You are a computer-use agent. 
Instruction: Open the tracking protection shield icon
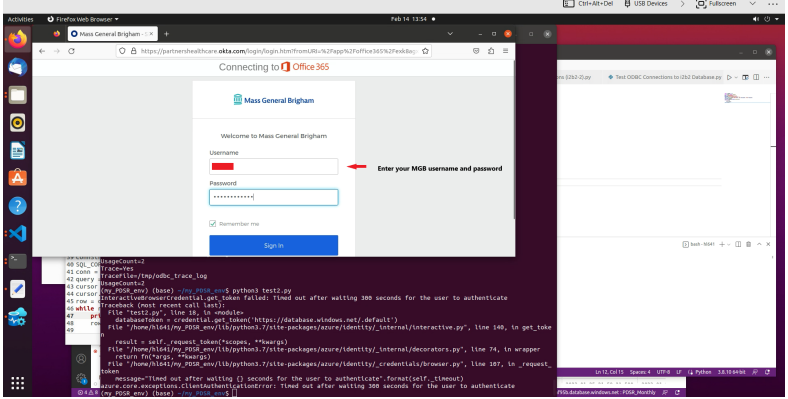coord(122,51)
